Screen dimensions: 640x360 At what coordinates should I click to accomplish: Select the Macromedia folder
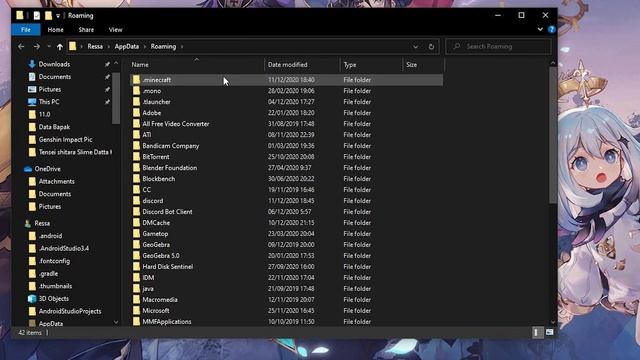pyautogui.click(x=286, y=300)
